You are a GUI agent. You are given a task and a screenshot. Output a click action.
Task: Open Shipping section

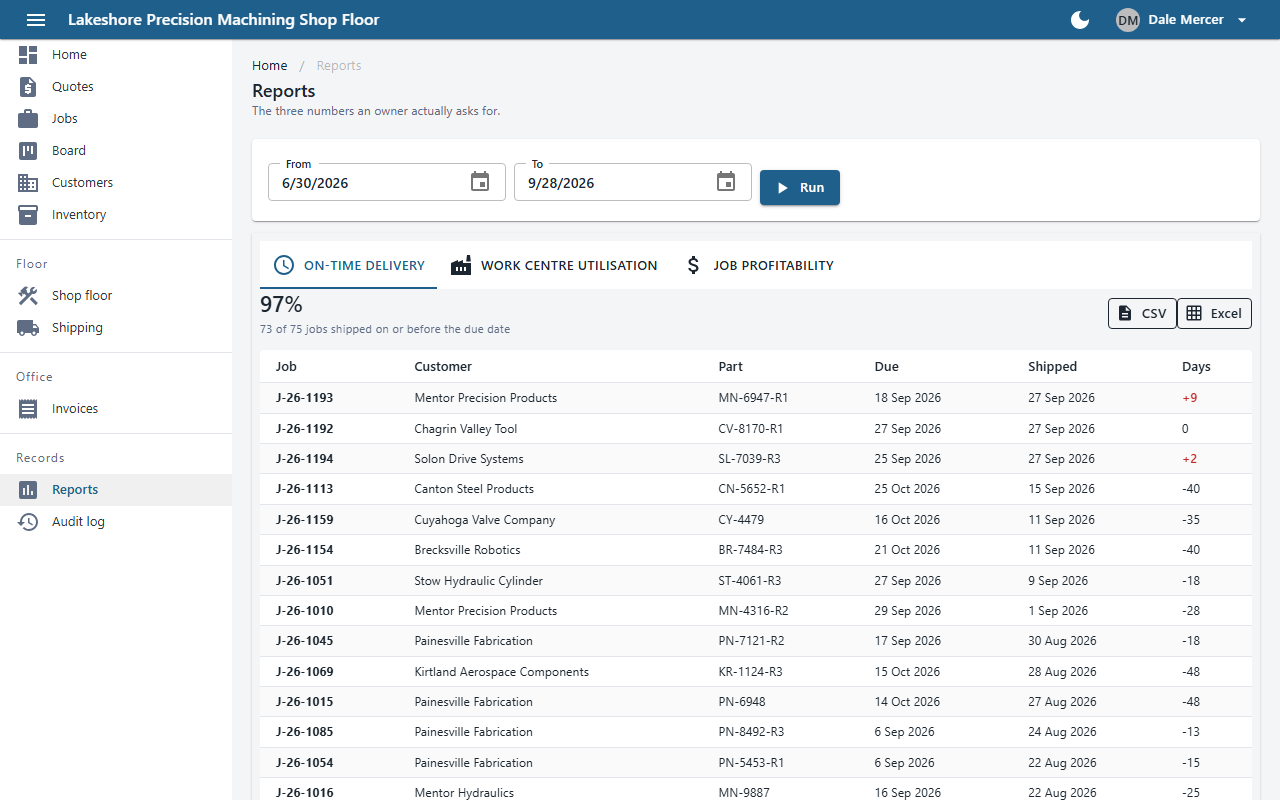[116, 328]
